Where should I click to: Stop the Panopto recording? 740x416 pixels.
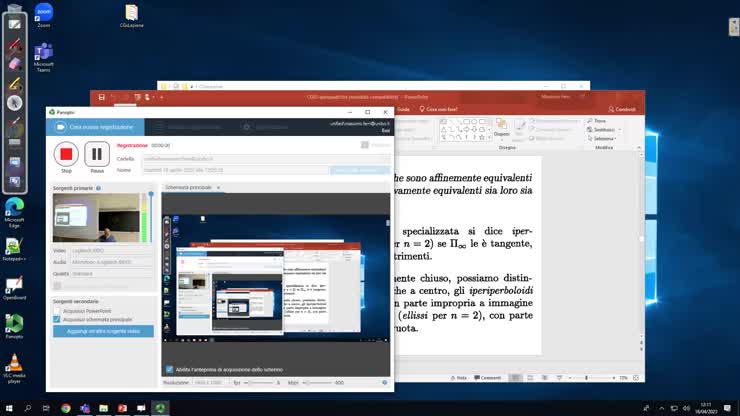point(66,154)
